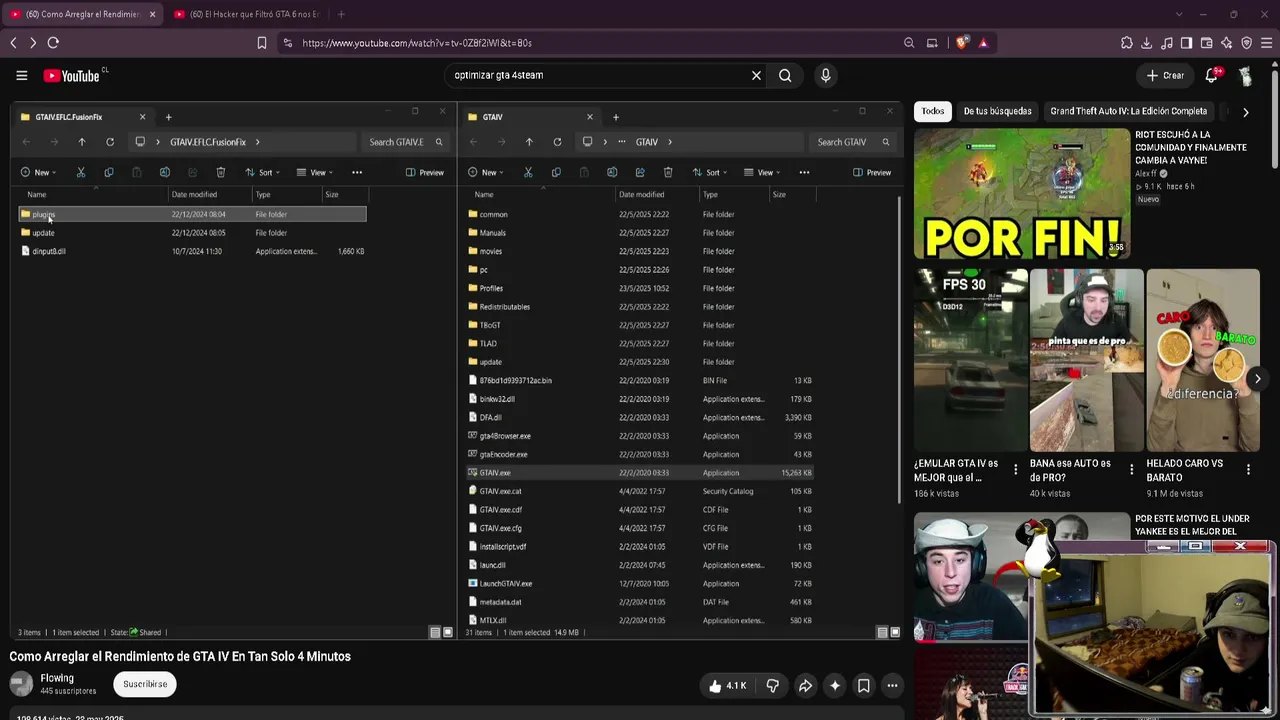Image resolution: width=1280 pixels, height=720 pixels.
Task: Open browser Downloads icon
Action: point(1147,43)
